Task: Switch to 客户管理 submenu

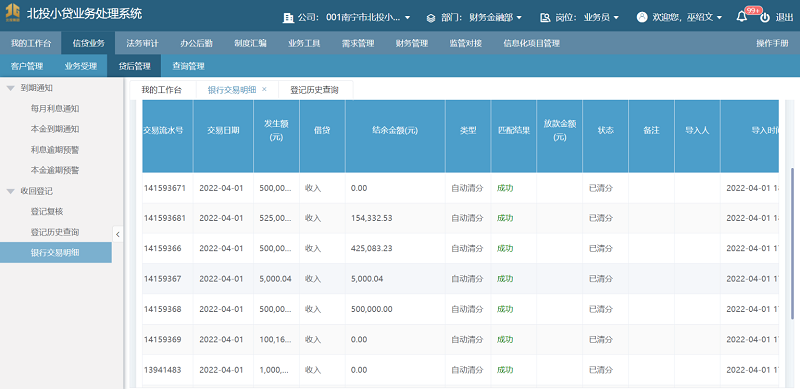Action: [27, 66]
